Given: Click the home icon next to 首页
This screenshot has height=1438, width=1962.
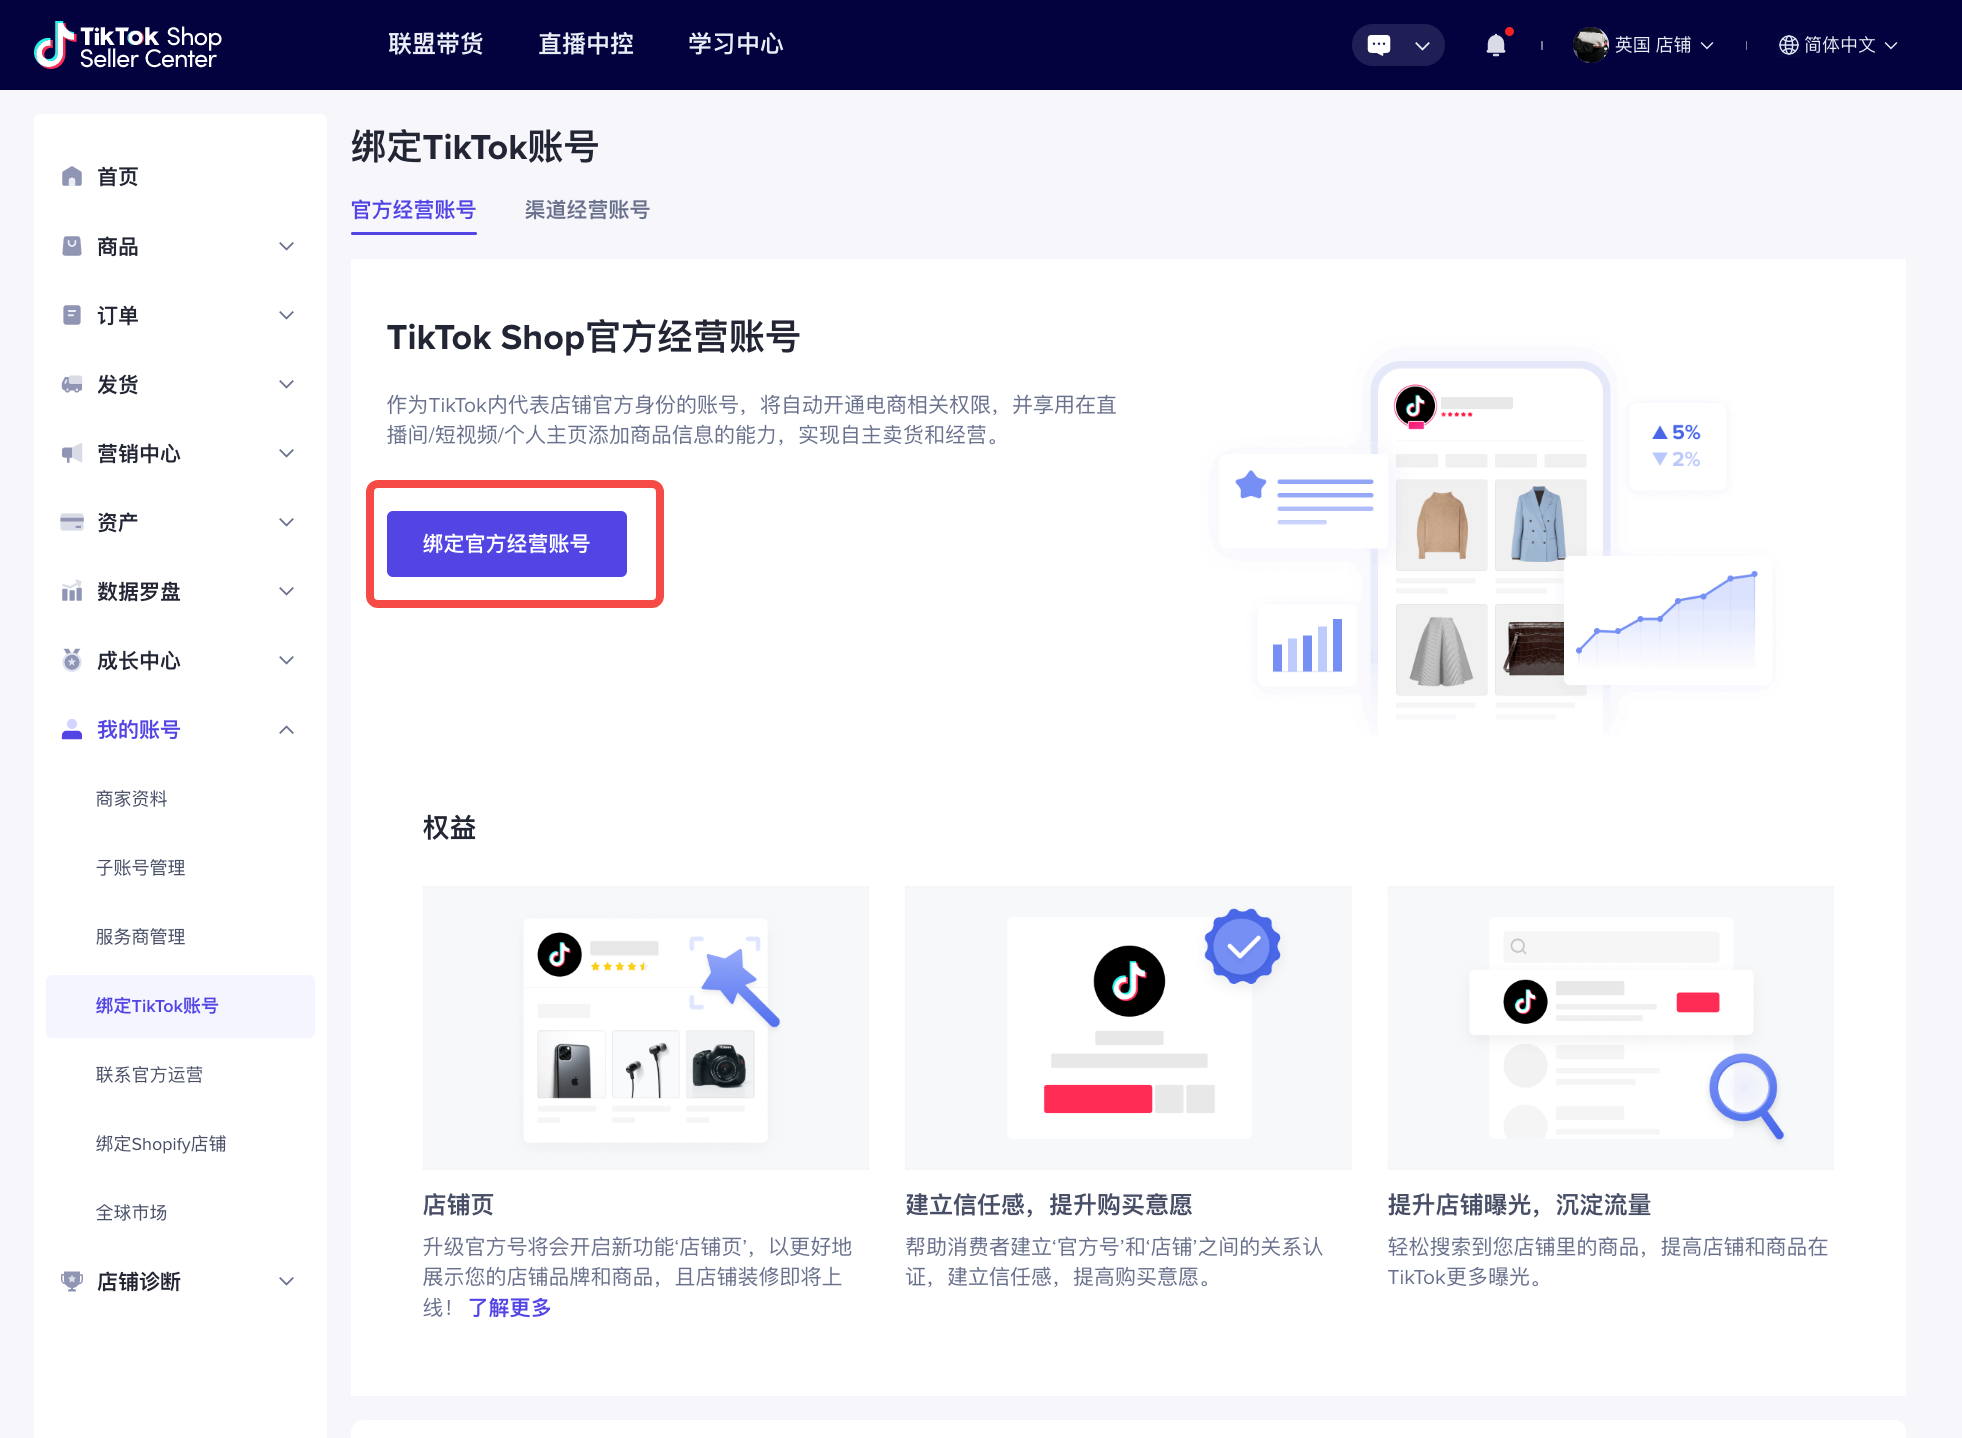Looking at the screenshot, I should coord(72,177).
